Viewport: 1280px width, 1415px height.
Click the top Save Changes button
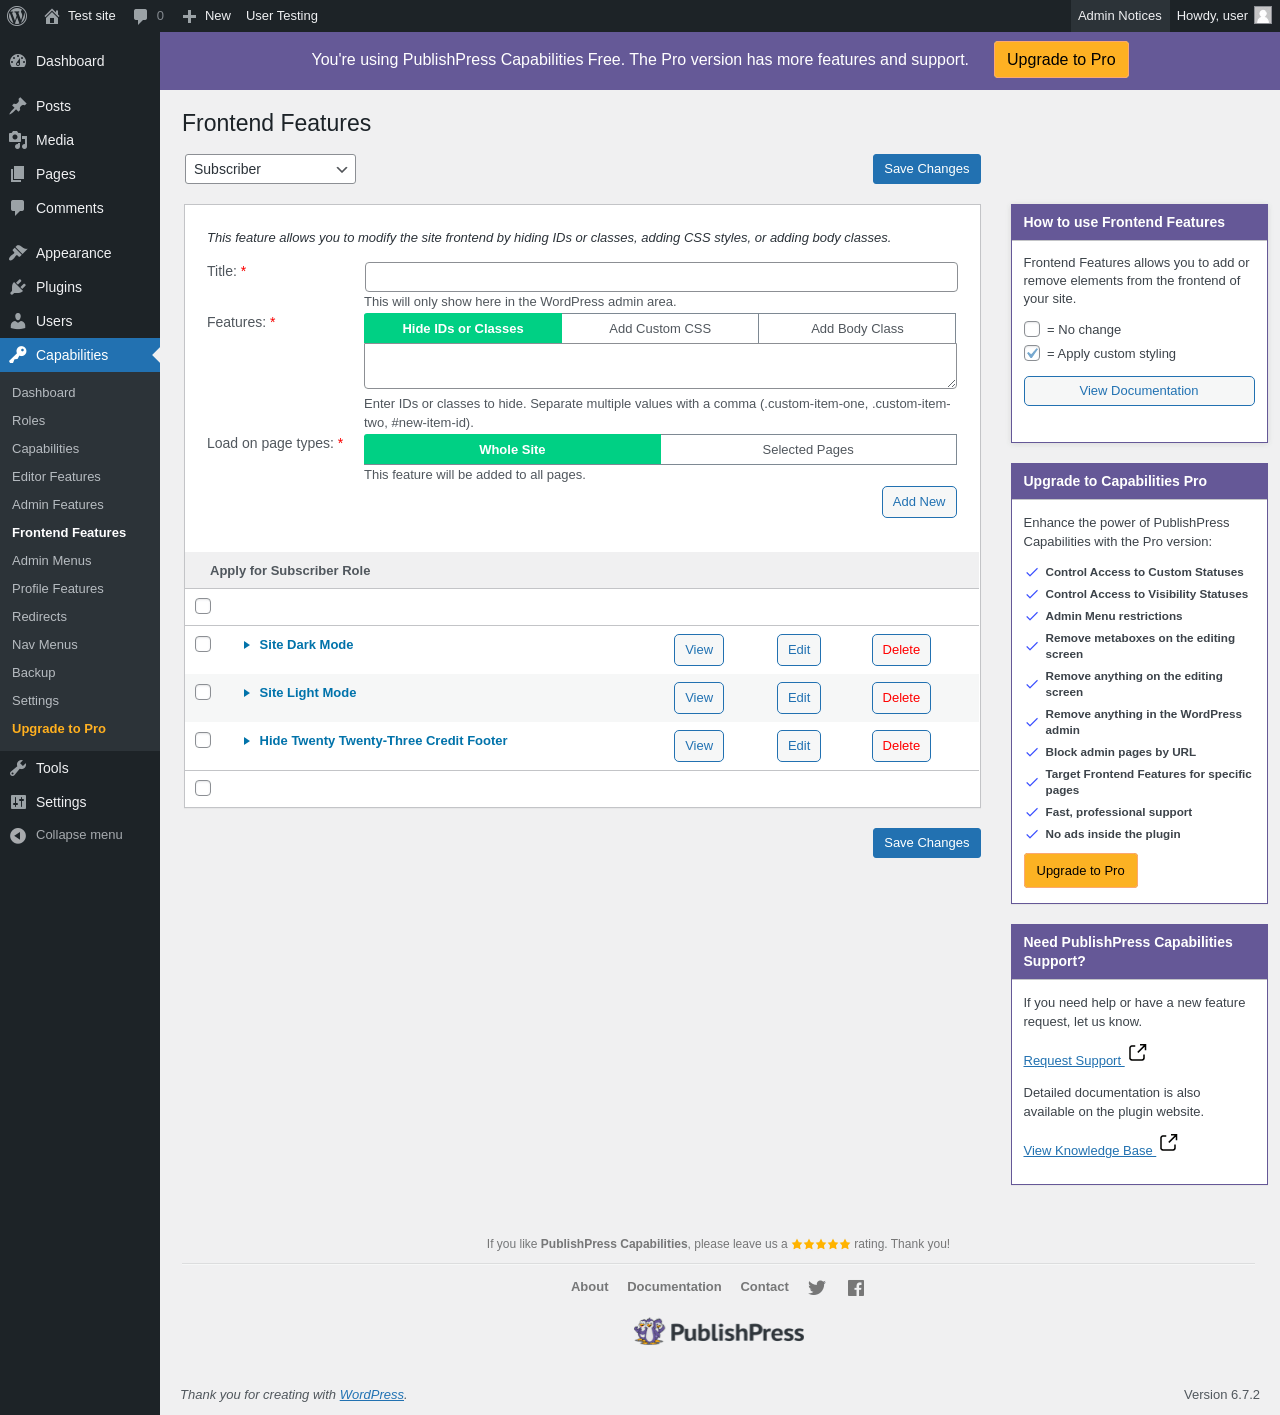pos(927,169)
